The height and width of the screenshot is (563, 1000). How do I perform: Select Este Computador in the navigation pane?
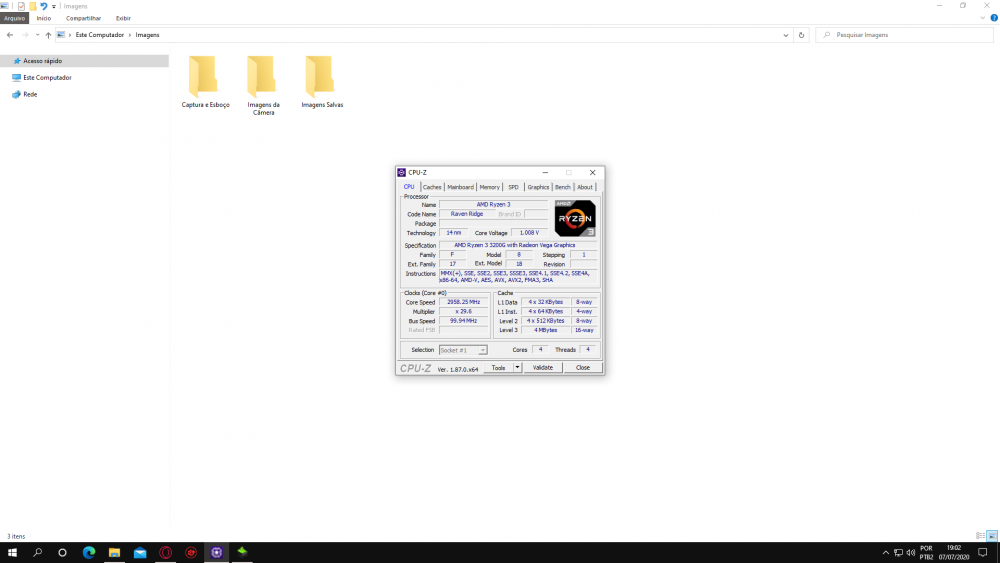pyautogui.click(x=46, y=77)
